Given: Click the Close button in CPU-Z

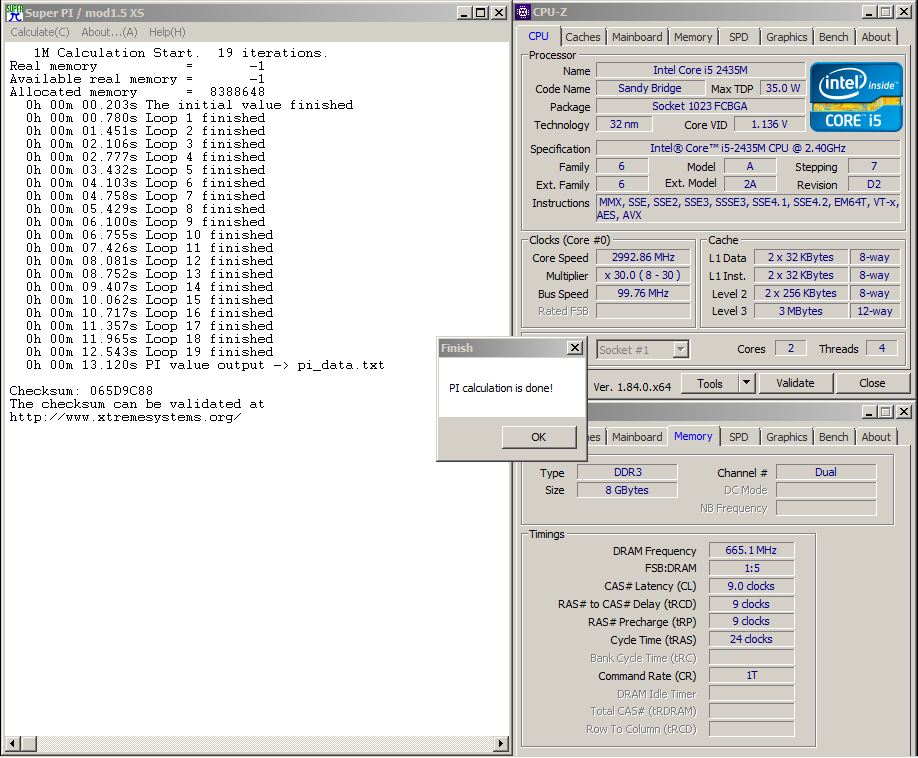Looking at the screenshot, I should click(x=872, y=383).
